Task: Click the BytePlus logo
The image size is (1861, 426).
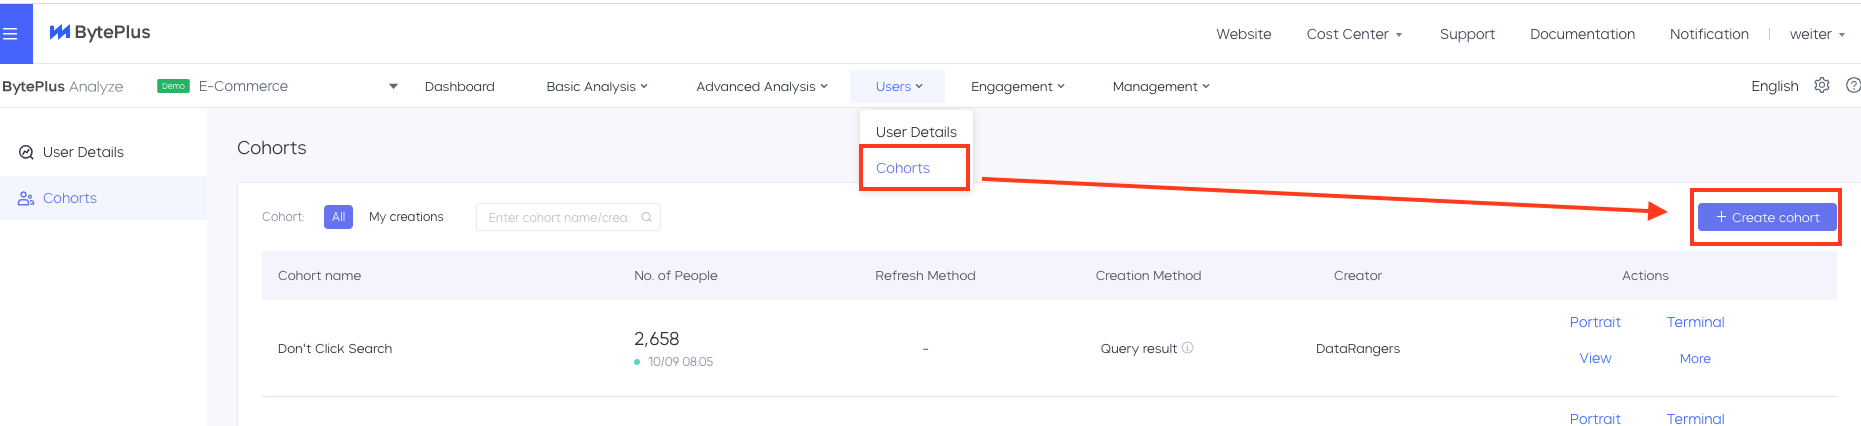Action: tap(100, 32)
